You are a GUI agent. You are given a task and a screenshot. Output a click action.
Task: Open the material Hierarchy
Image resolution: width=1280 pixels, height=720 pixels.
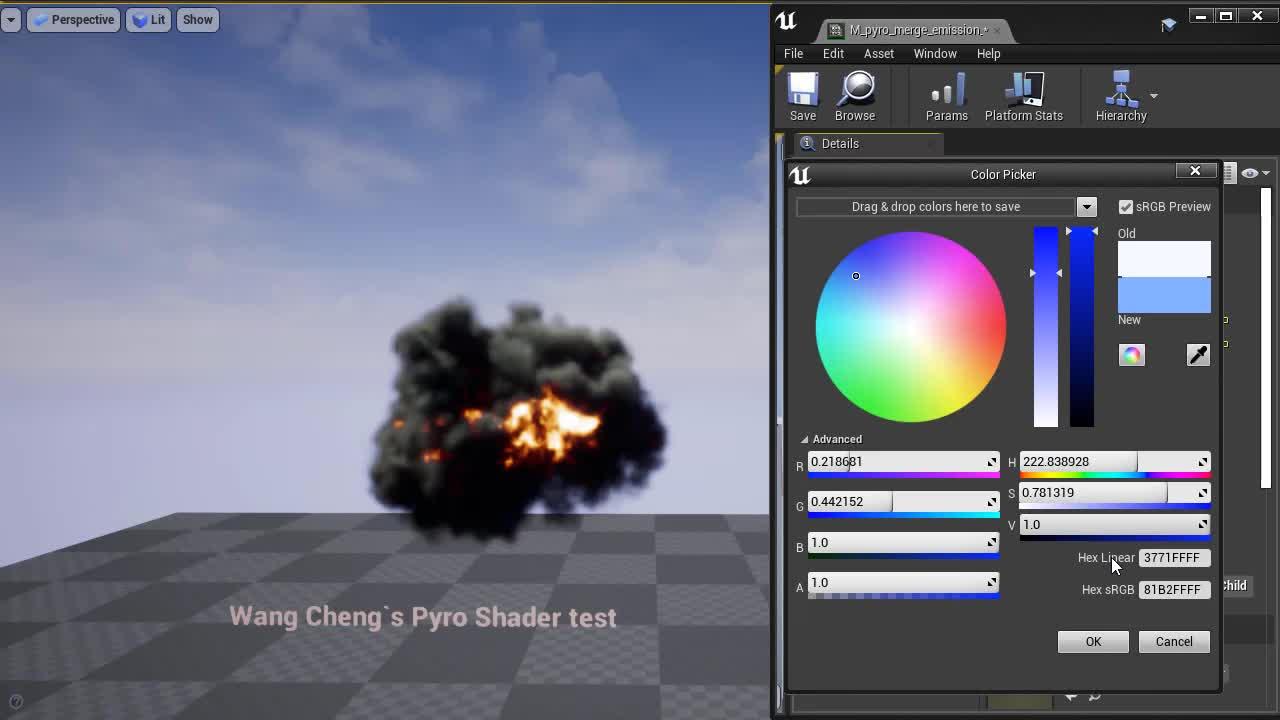(1120, 95)
